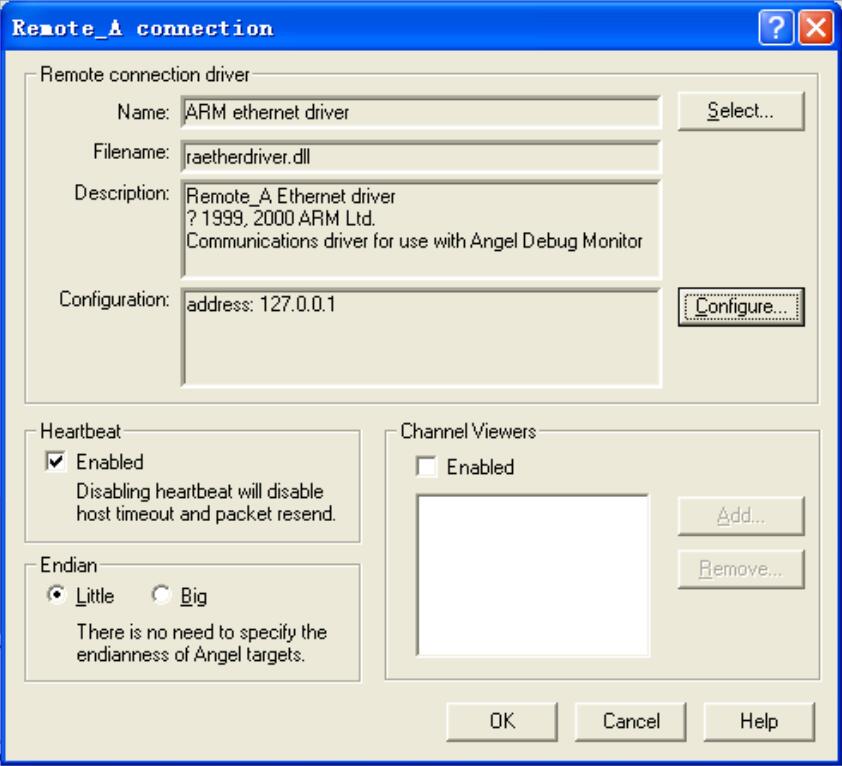Viewport: 842px width, 766px height.
Task: Click the Filename field raetherdriver.dll
Action: [x=421, y=157]
